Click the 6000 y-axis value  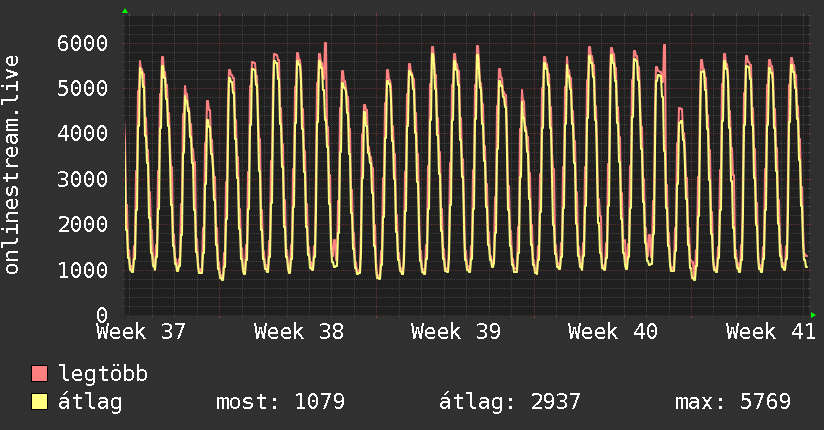83,43
